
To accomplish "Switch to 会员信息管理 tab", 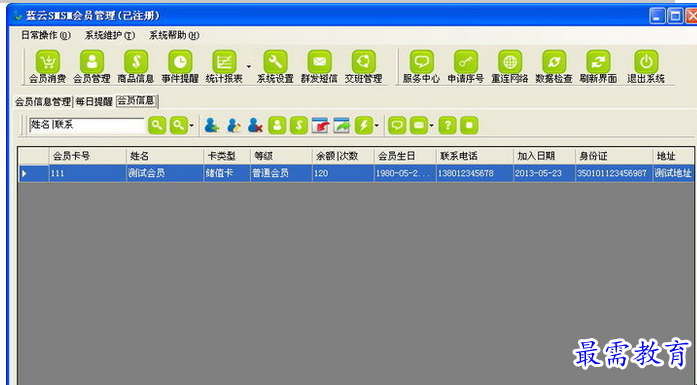I will (43, 101).
